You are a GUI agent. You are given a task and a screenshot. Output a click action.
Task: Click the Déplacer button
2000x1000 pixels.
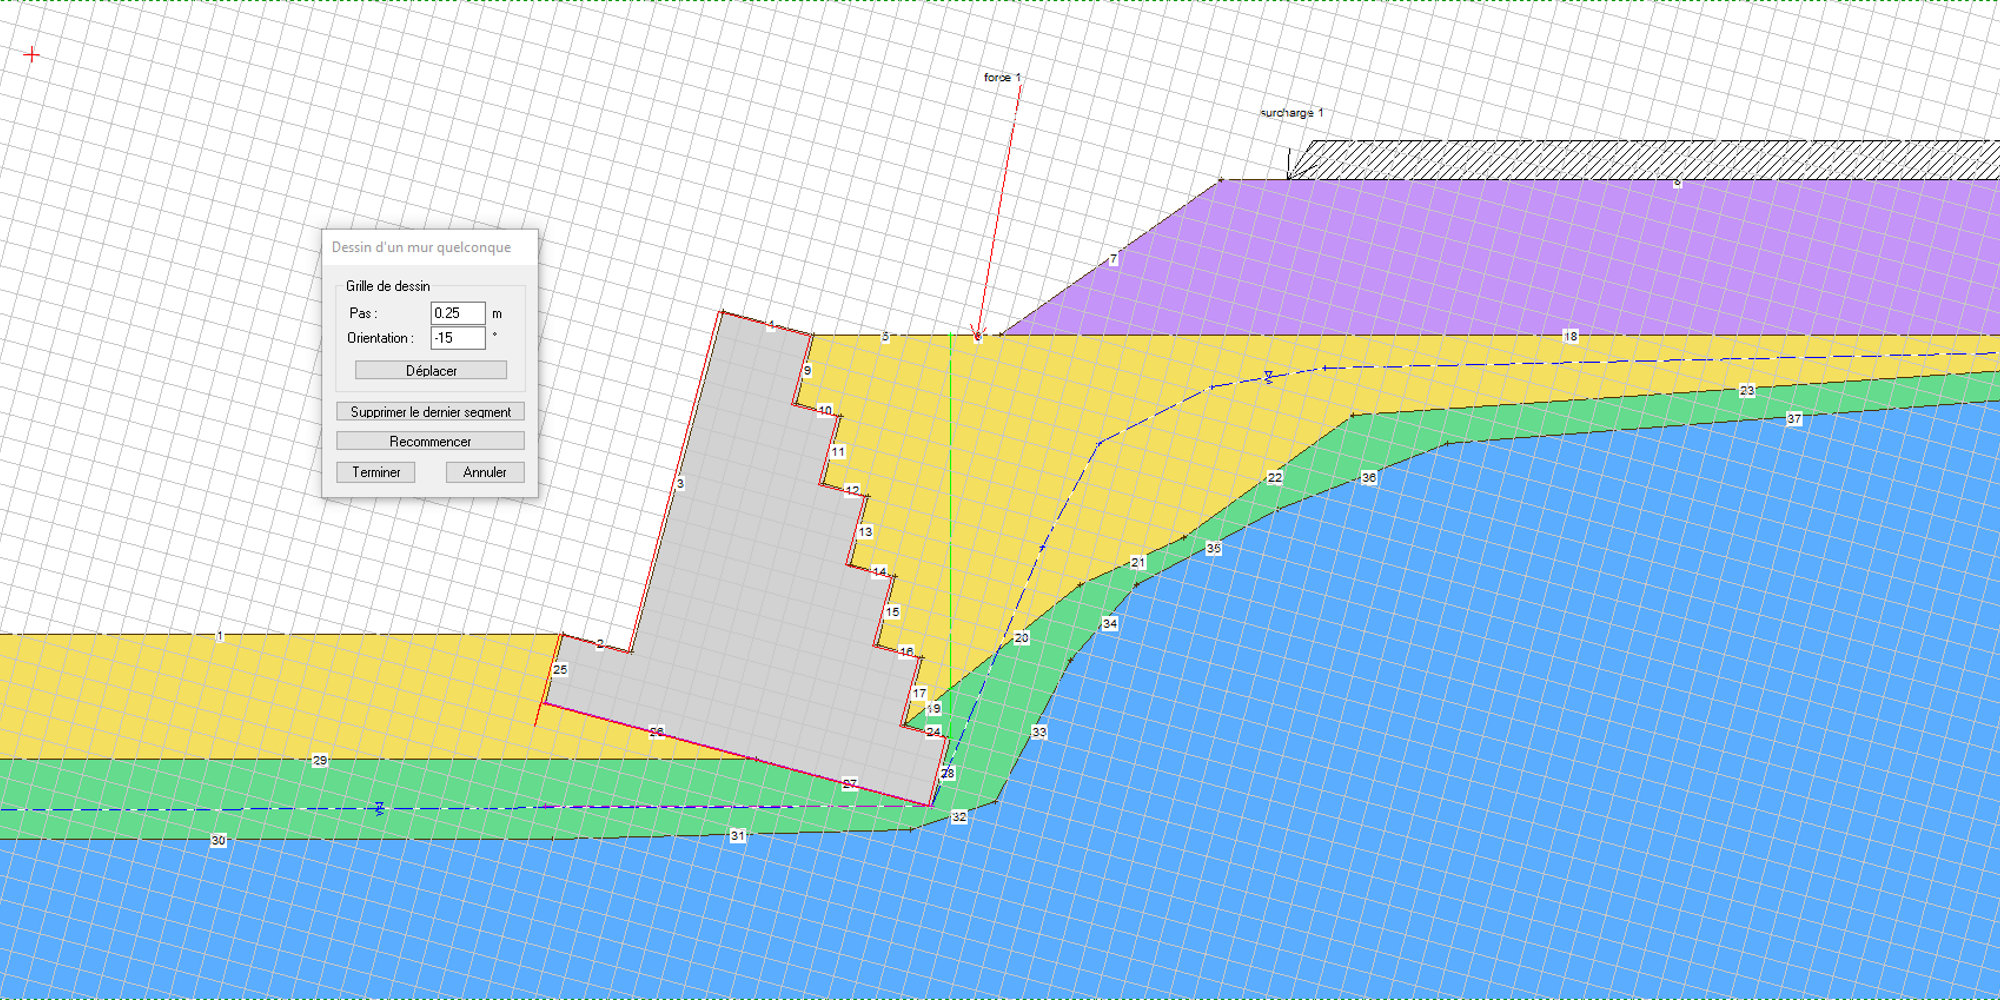coord(431,371)
